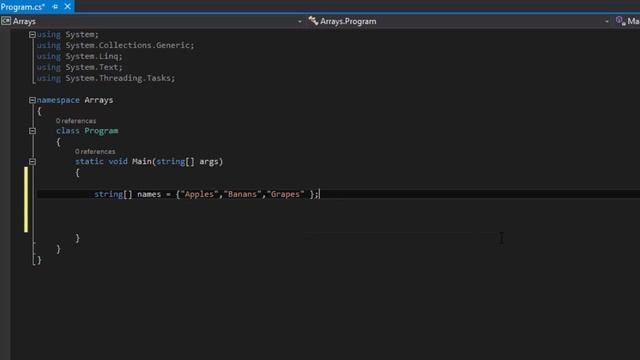This screenshot has height=360, width=640.
Task: Click 'Main' method name
Action: 142,162
